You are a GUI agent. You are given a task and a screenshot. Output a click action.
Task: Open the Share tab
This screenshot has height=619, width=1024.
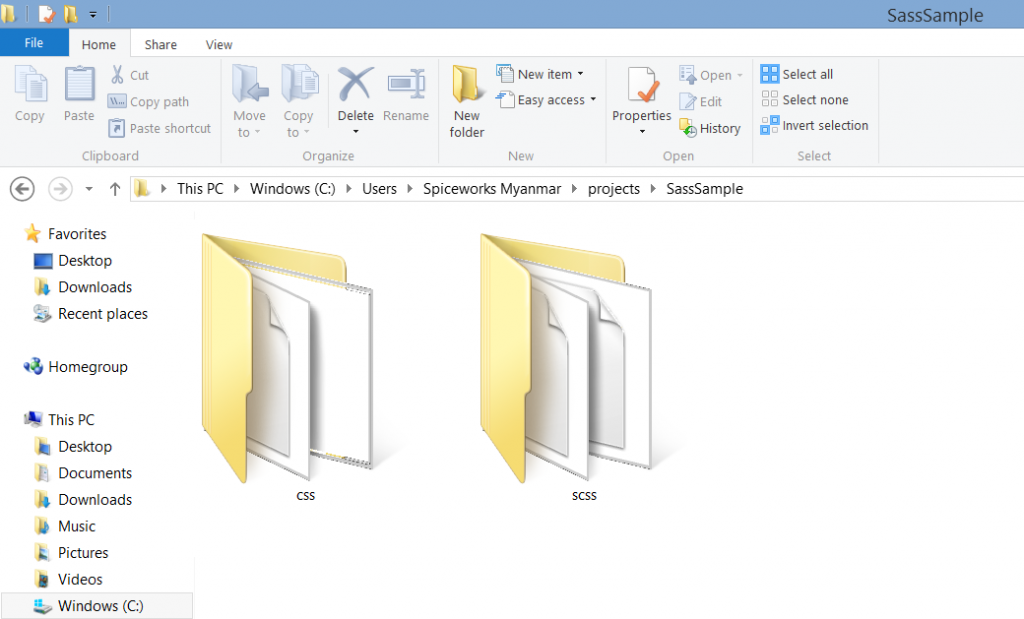point(160,44)
